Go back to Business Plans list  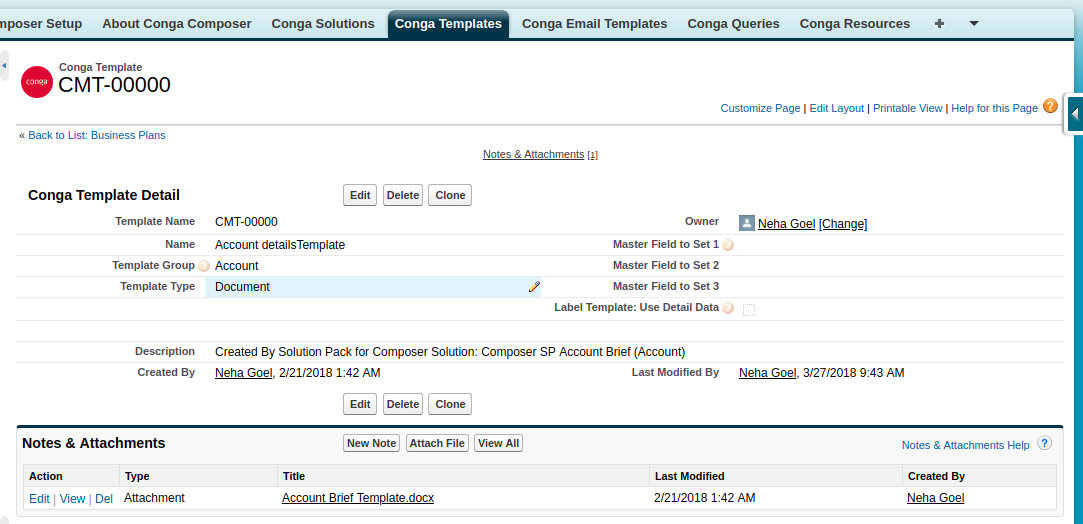(96, 135)
